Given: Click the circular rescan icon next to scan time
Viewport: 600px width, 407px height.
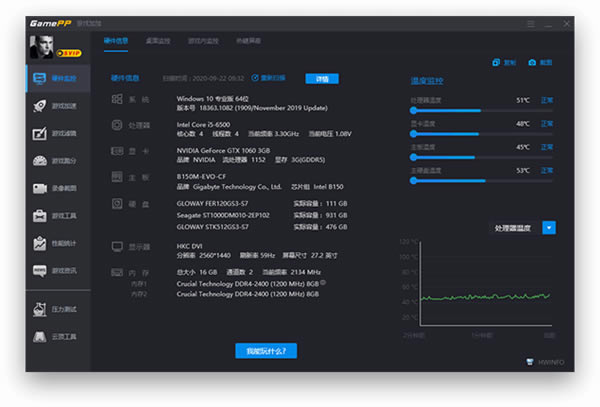Looking at the screenshot, I should 255,78.
